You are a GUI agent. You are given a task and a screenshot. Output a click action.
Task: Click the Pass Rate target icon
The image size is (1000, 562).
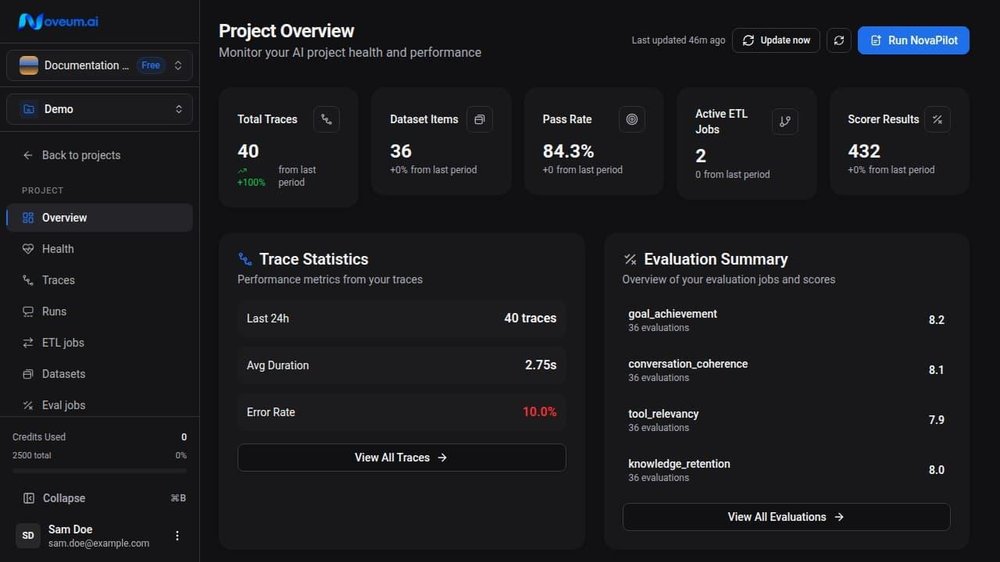coord(632,119)
